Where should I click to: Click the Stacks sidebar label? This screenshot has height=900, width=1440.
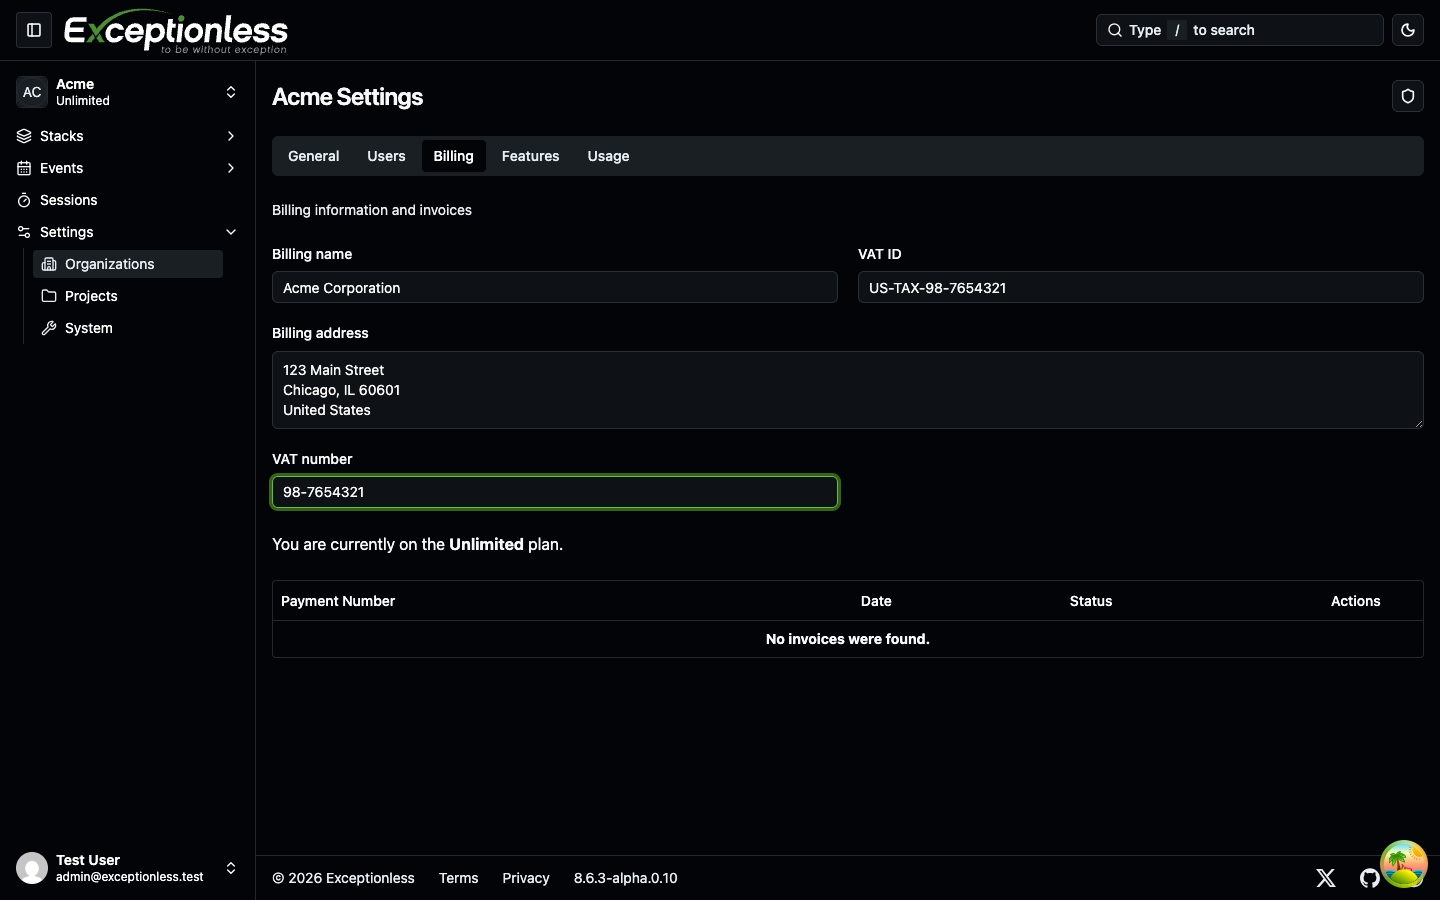point(62,136)
